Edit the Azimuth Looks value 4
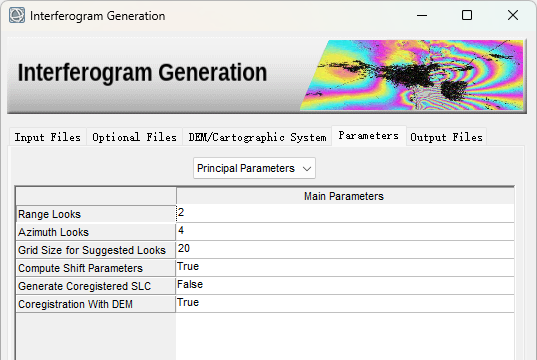Image resolution: width=537 pixels, height=360 pixels. tap(345, 232)
